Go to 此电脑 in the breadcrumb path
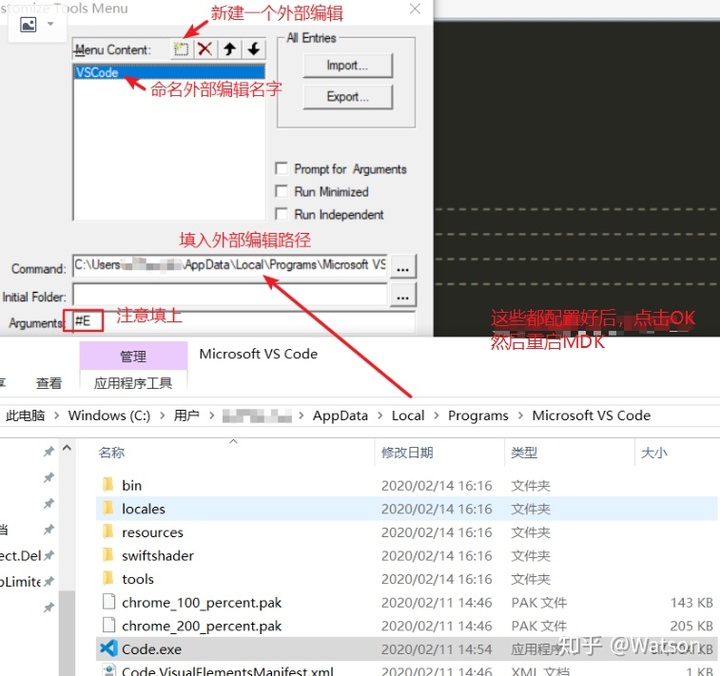 tap(25, 416)
